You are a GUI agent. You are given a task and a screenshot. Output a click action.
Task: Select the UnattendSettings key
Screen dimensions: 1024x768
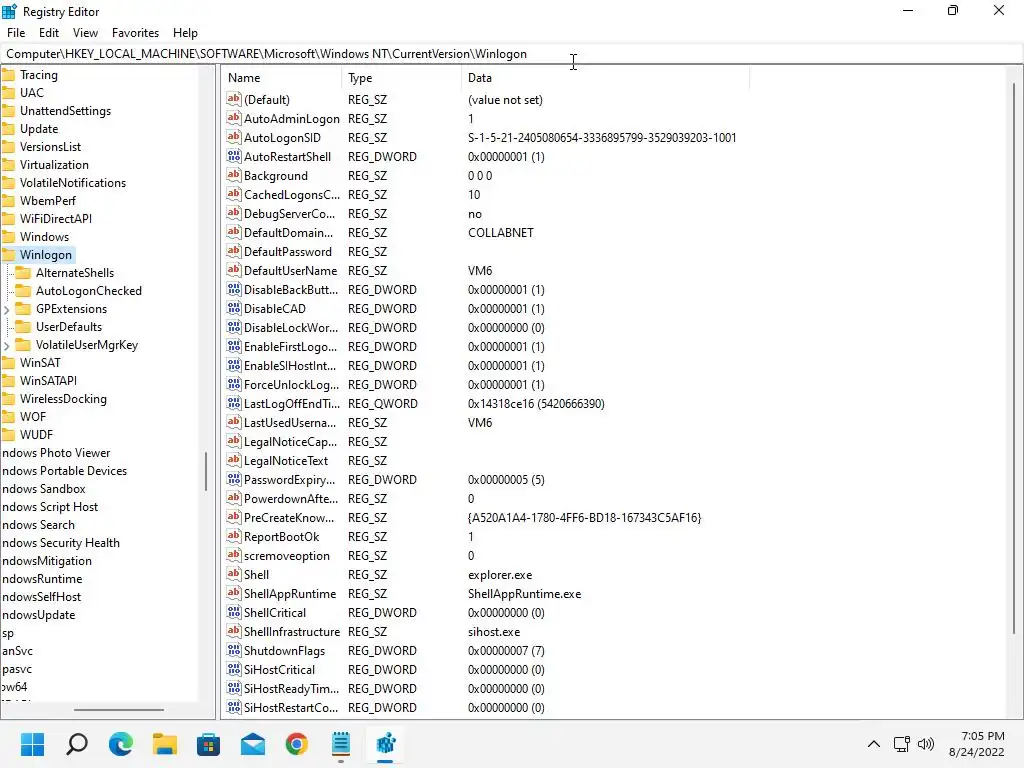(x=65, y=111)
